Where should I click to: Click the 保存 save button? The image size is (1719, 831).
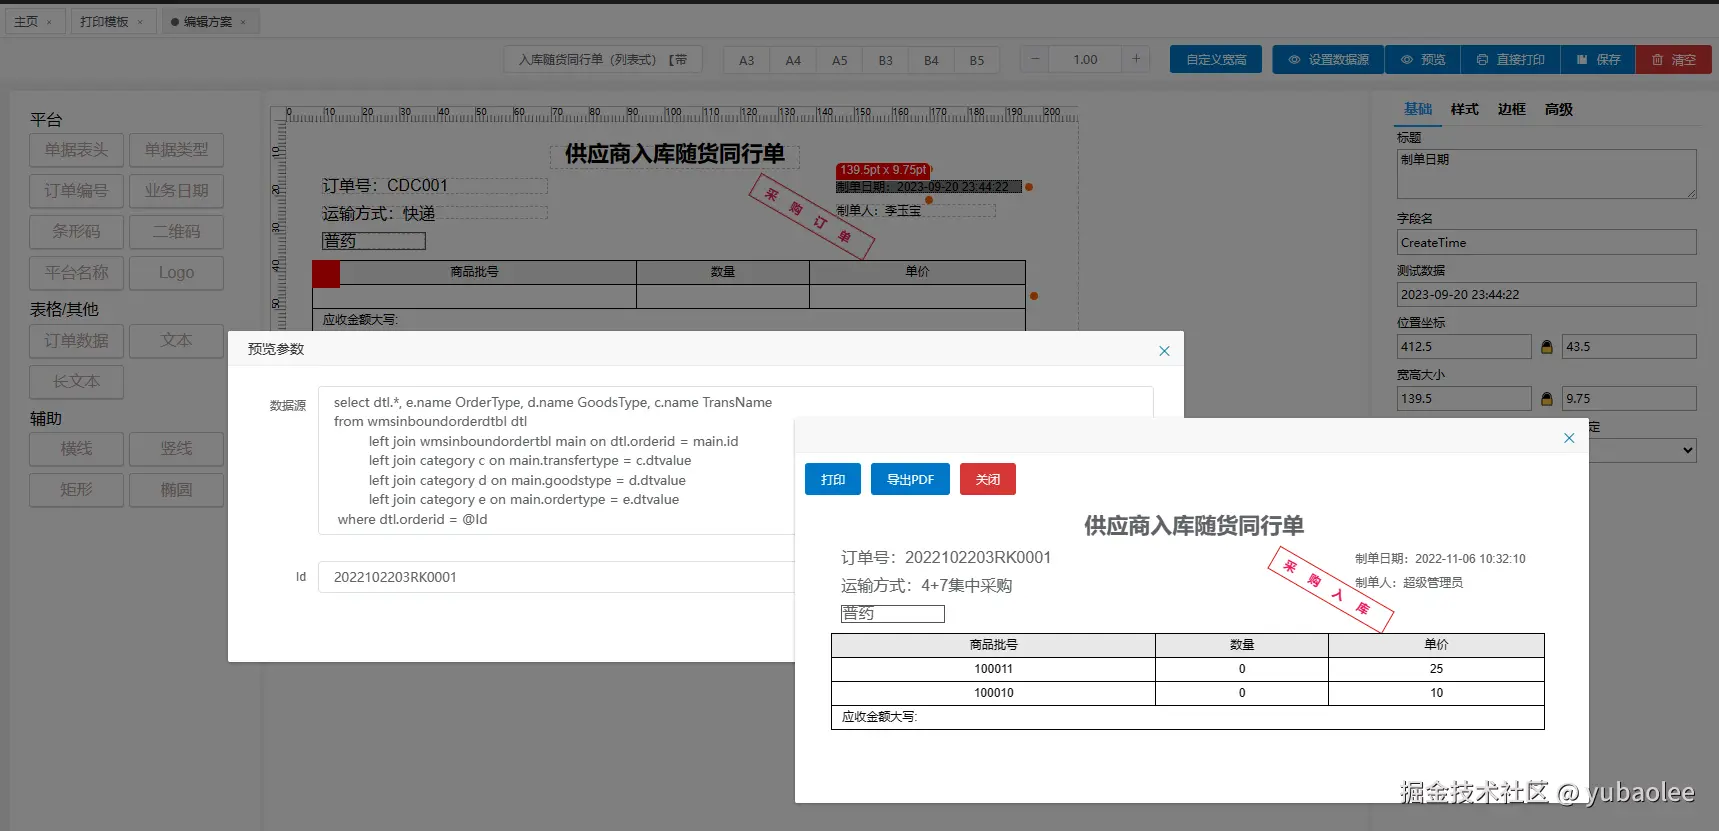pyautogui.click(x=1598, y=60)
